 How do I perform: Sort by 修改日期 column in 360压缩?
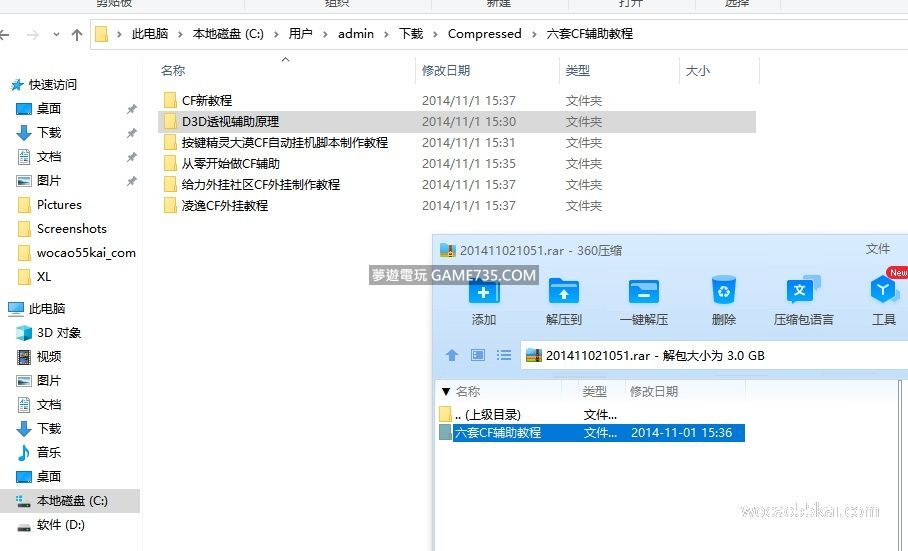click(654, 391)
